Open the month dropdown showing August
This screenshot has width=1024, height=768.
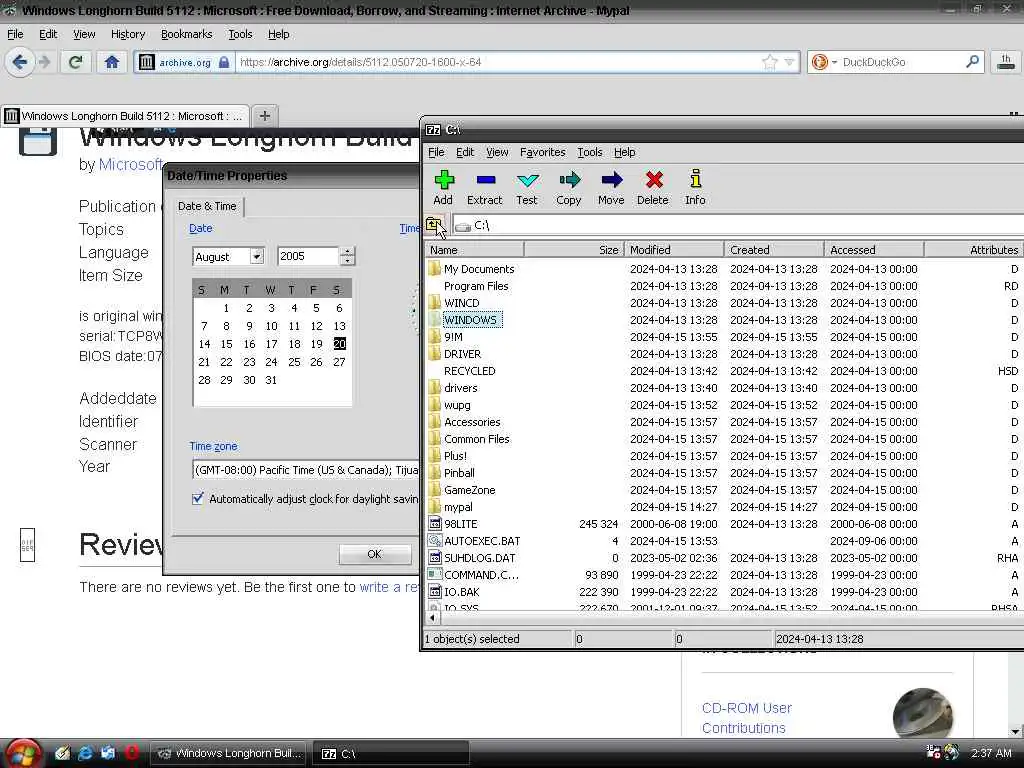257,257
